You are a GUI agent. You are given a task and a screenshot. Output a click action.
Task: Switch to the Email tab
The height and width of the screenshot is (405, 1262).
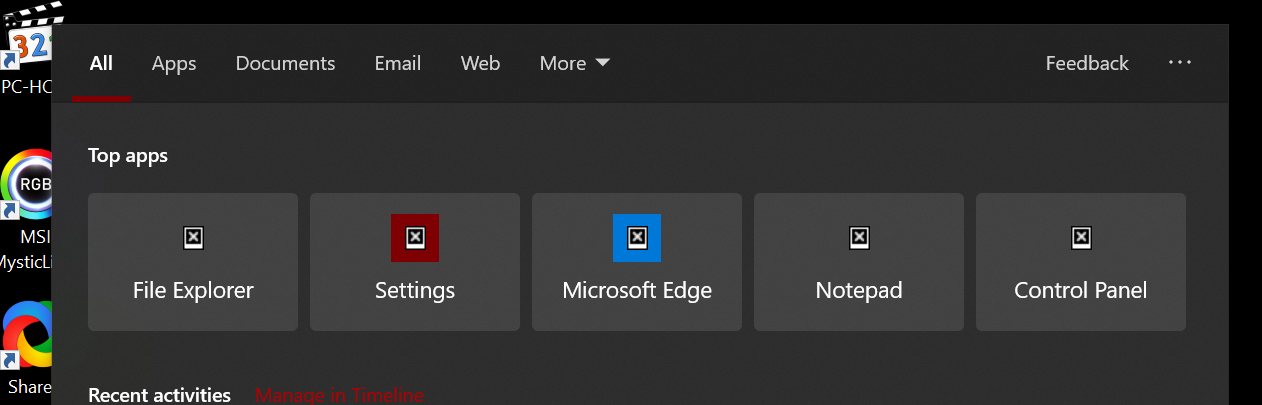(x=398, y=63)
